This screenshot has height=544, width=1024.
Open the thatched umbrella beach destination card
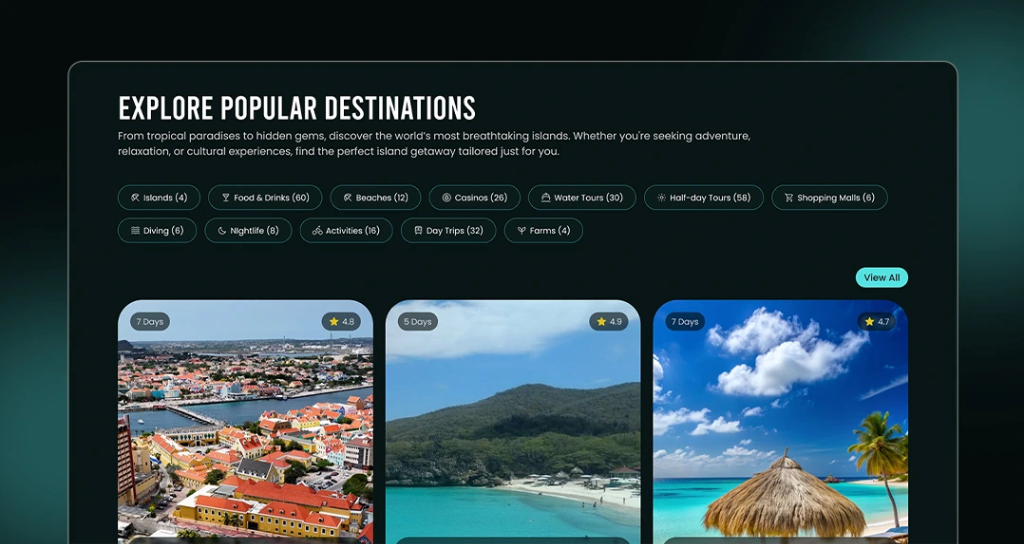tap(780, 422)
